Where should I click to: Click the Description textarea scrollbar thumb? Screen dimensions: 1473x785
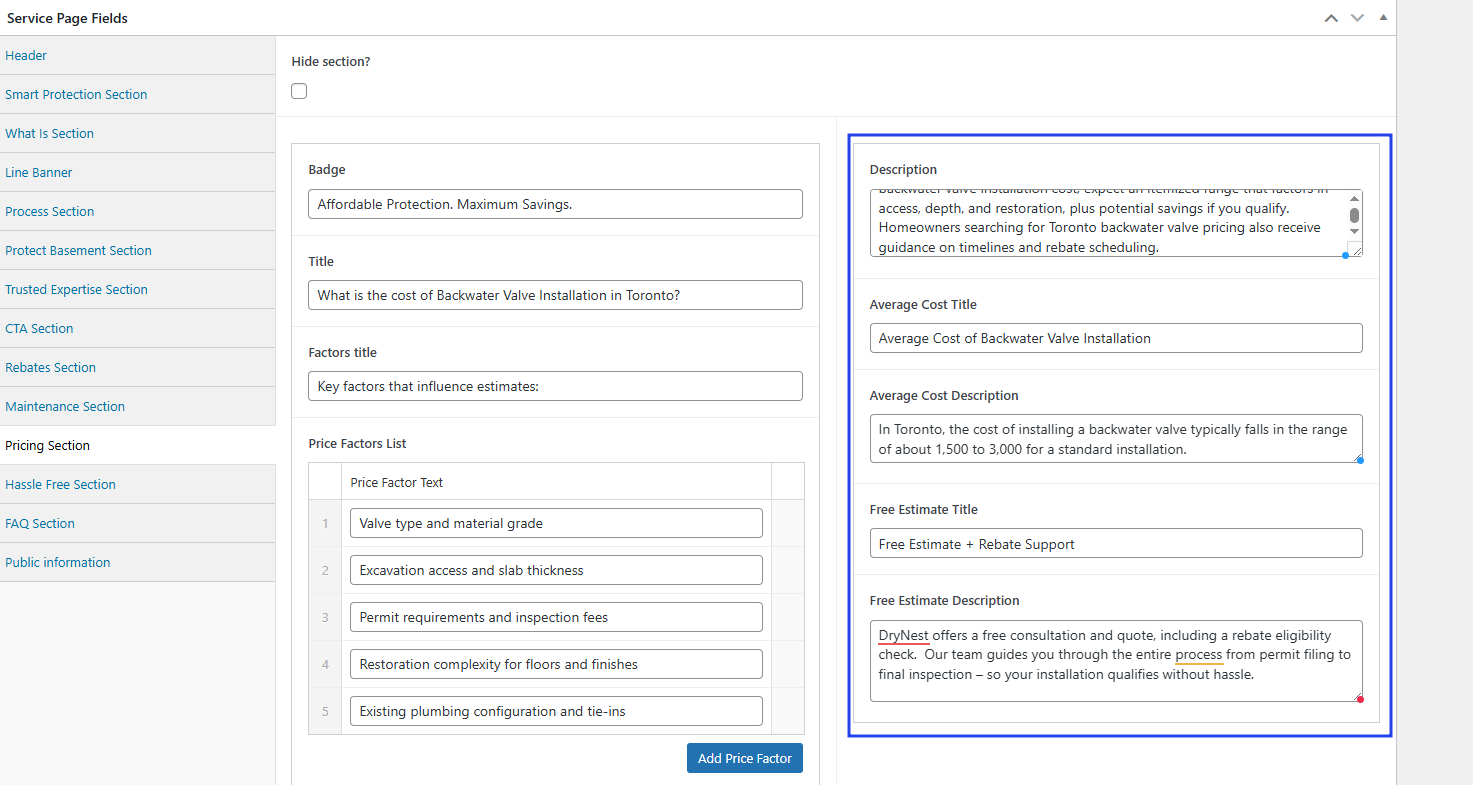coord(1354,215)
